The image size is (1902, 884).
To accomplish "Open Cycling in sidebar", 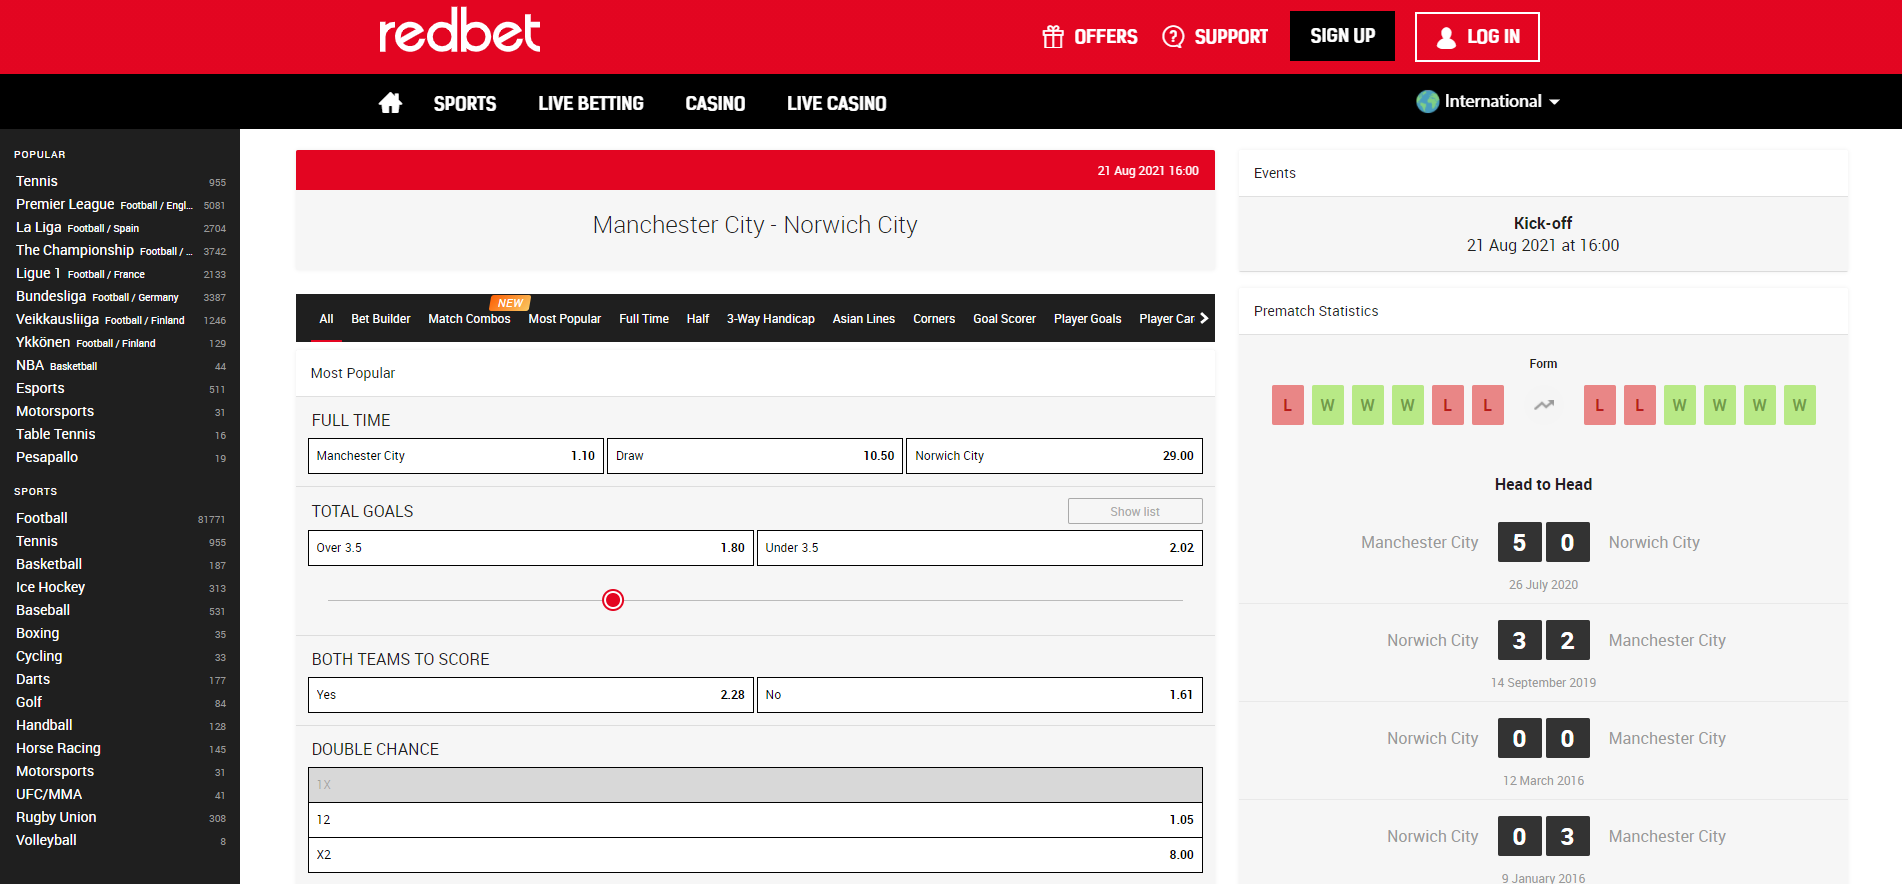I will click(120, 656).
